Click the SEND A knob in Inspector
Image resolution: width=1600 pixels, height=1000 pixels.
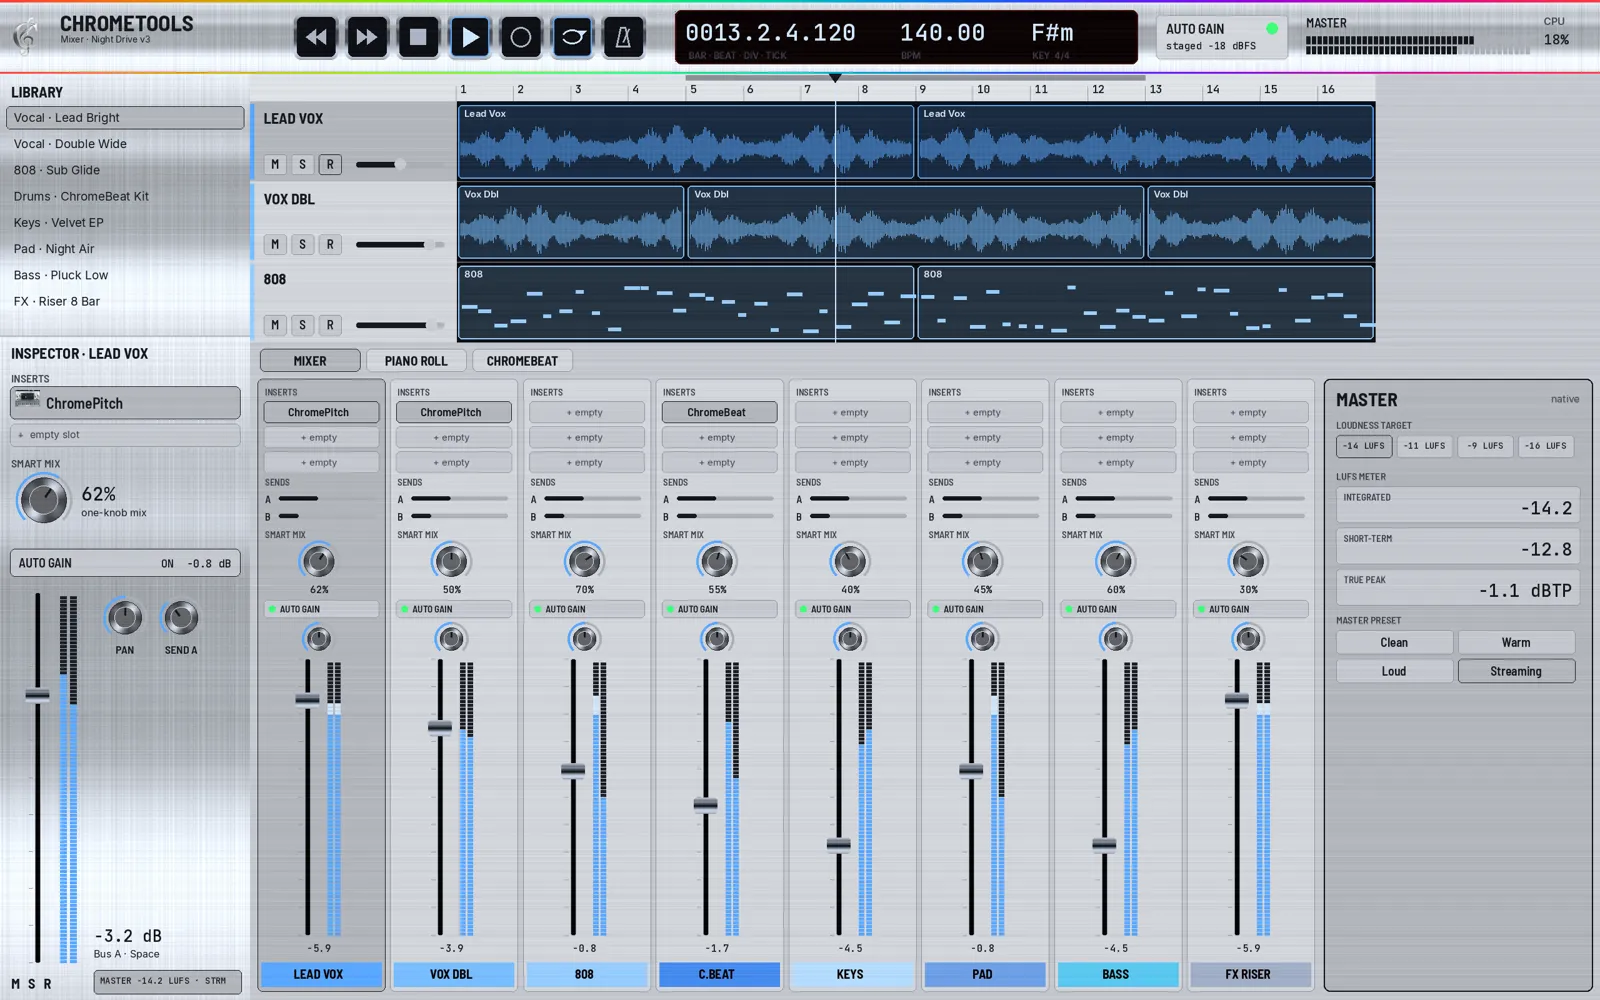(x=181, y=618)
